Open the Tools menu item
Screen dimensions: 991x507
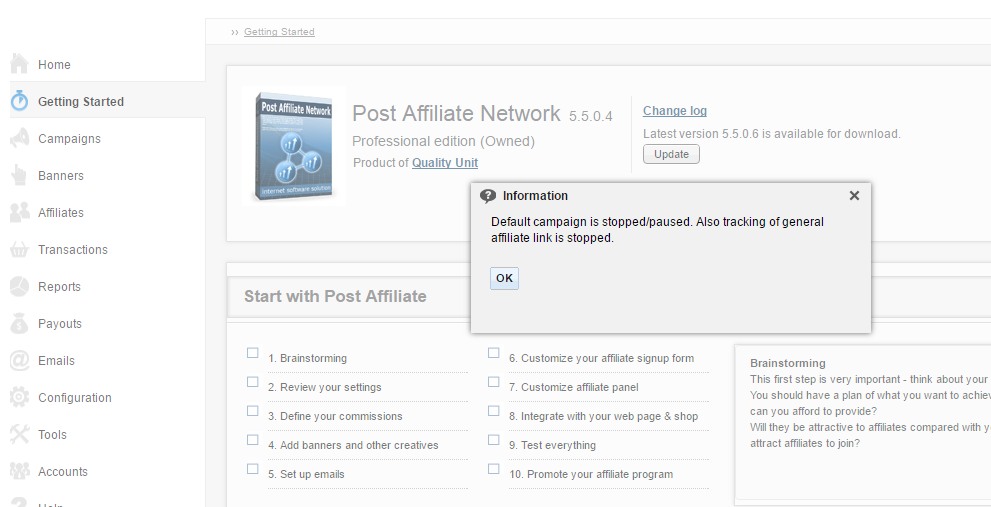(52, 434)
